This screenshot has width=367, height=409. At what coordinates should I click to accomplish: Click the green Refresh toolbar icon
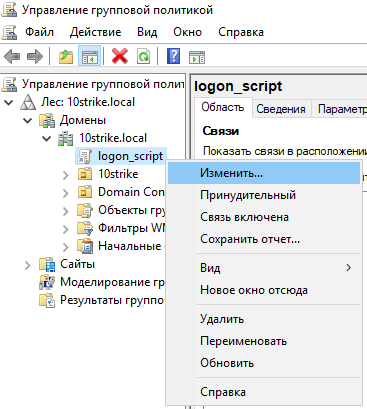coord(143,56)
